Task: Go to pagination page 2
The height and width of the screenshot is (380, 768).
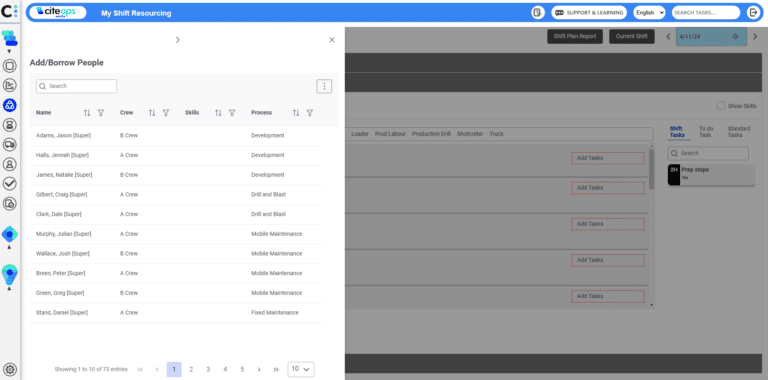Action: pos(191,369)
